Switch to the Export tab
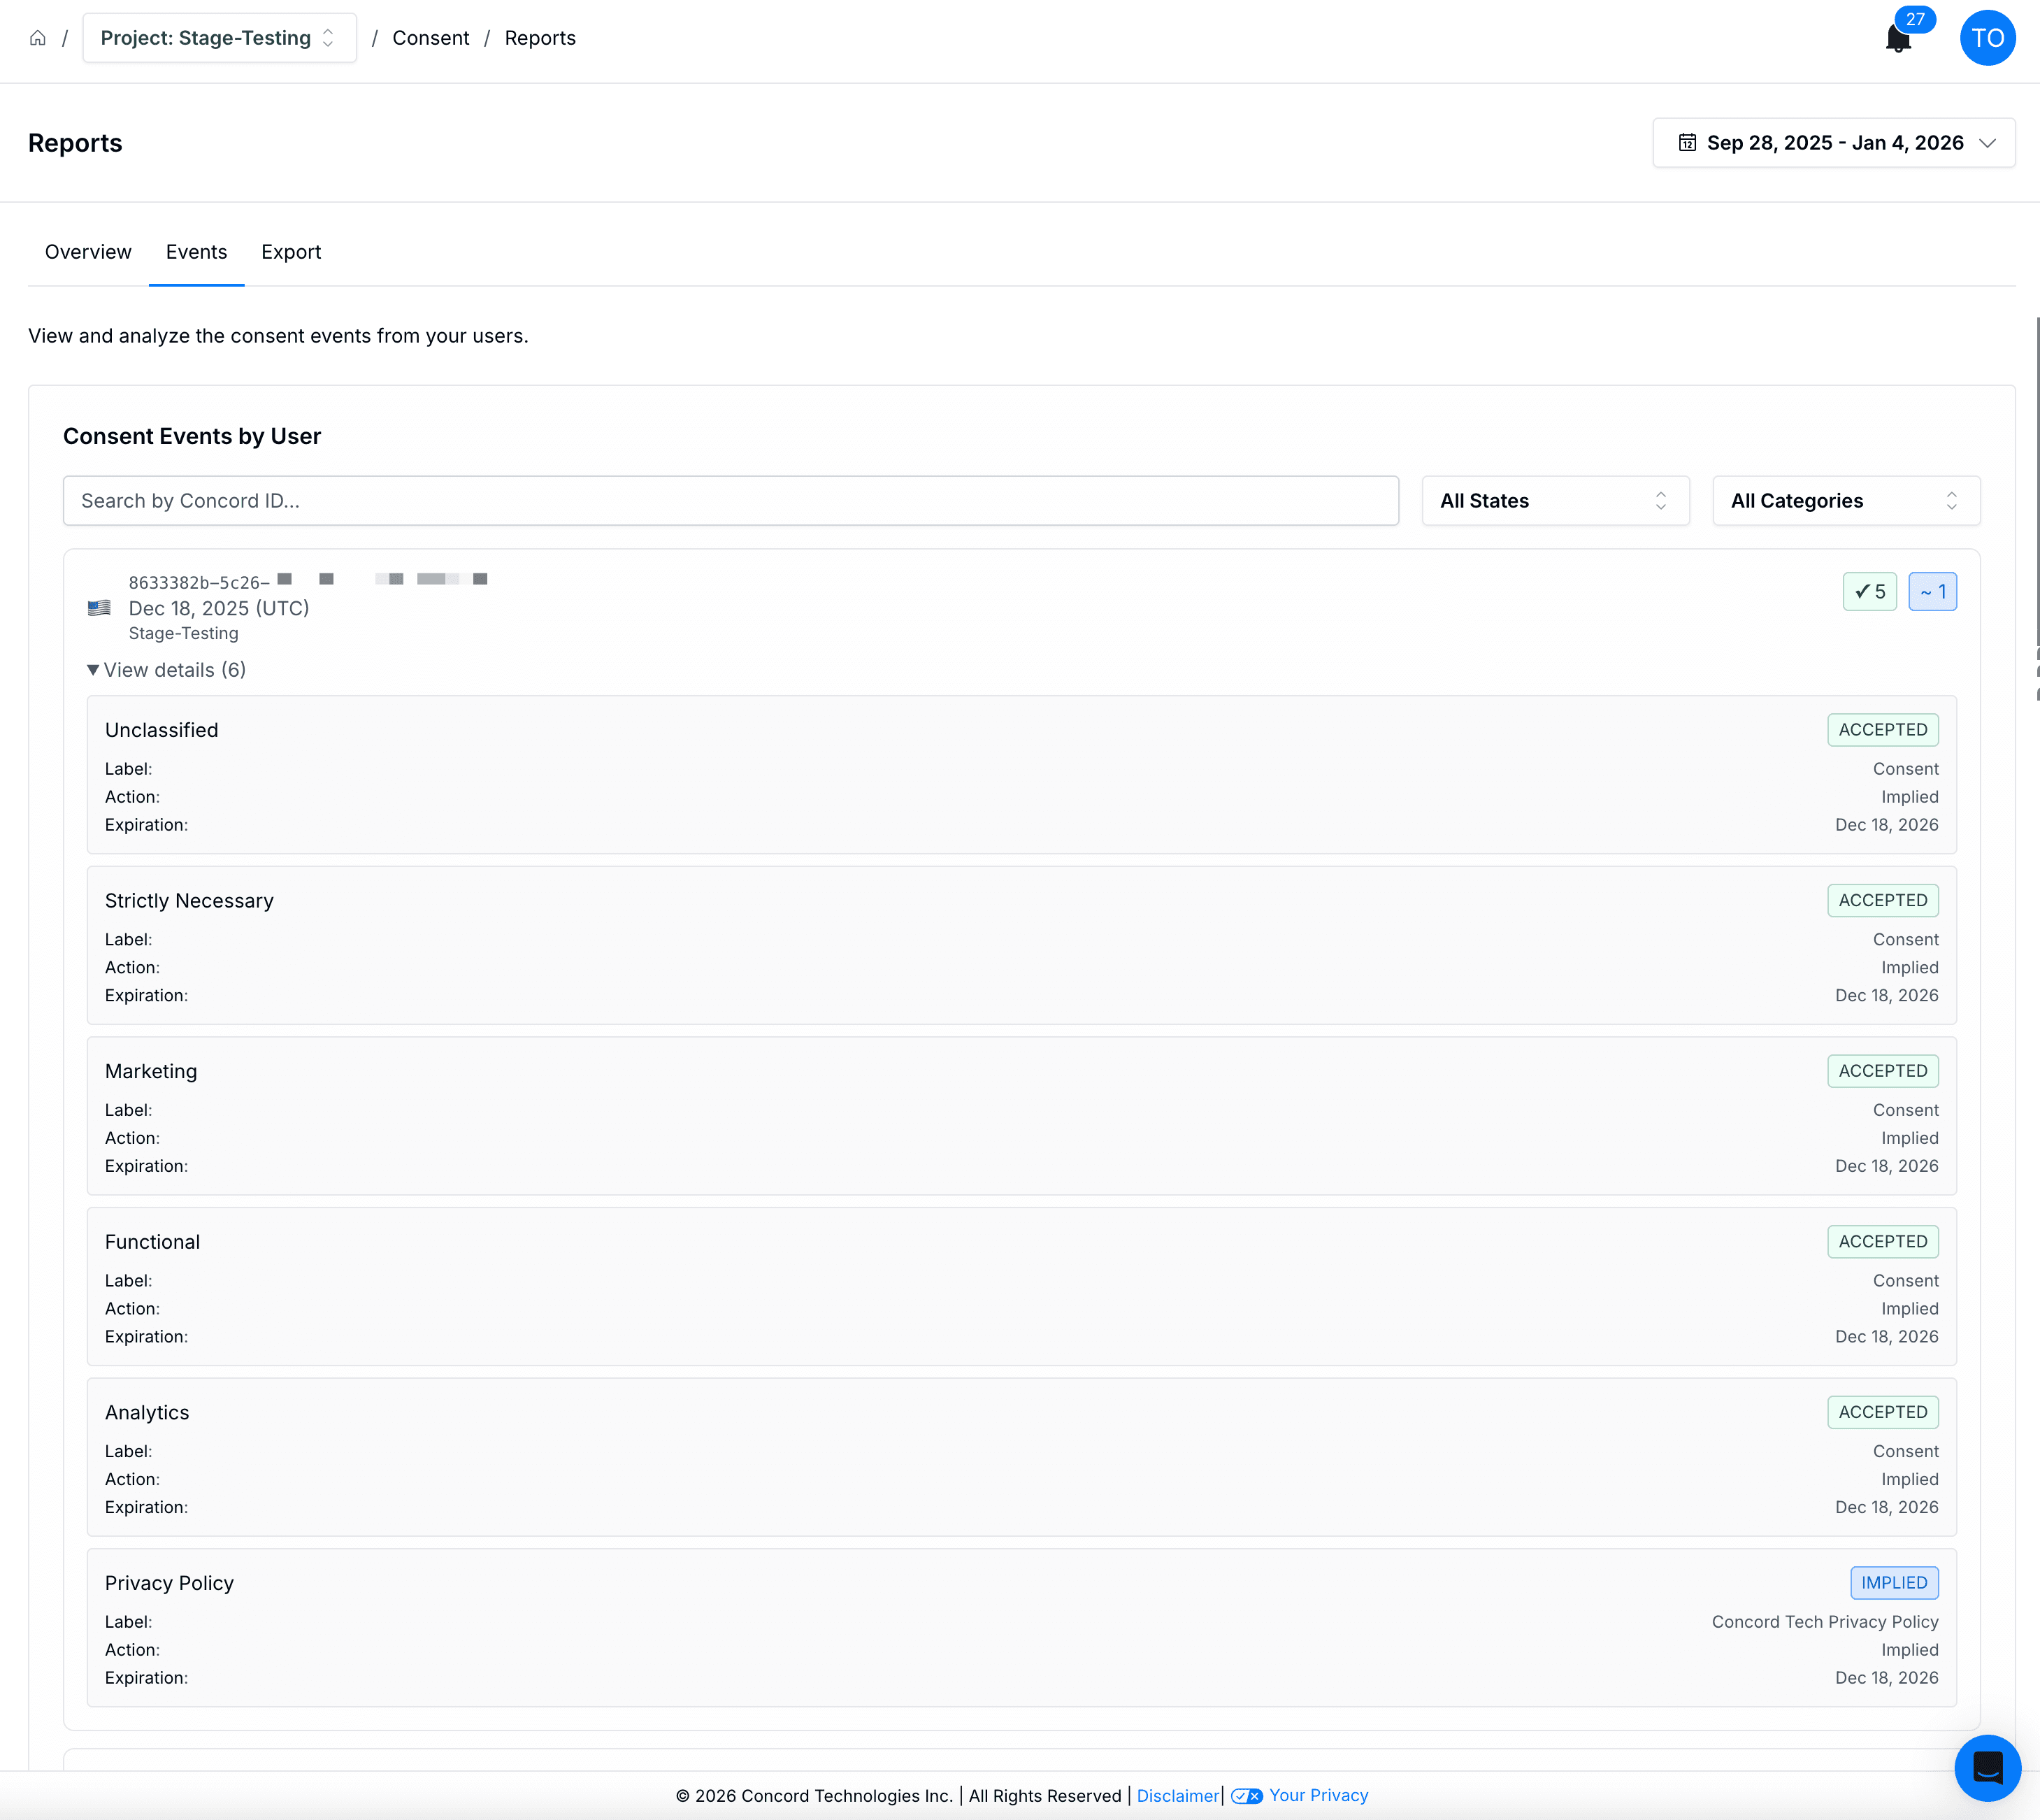 coord(291,252)
